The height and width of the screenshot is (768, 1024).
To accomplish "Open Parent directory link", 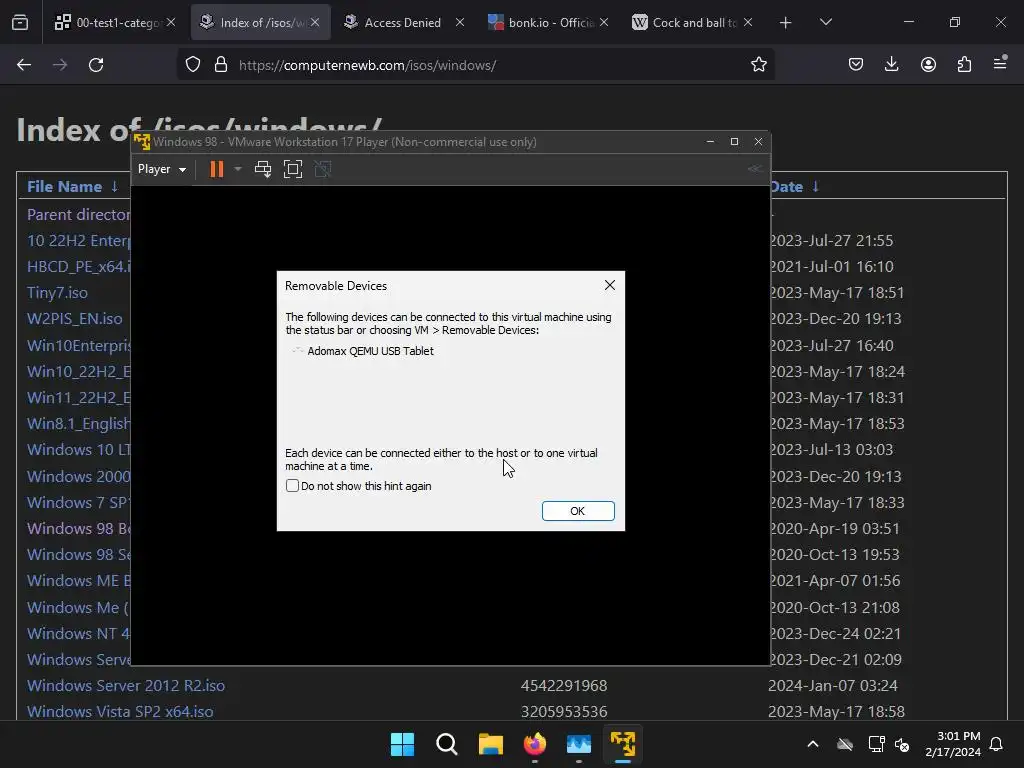I will point(78,214).
